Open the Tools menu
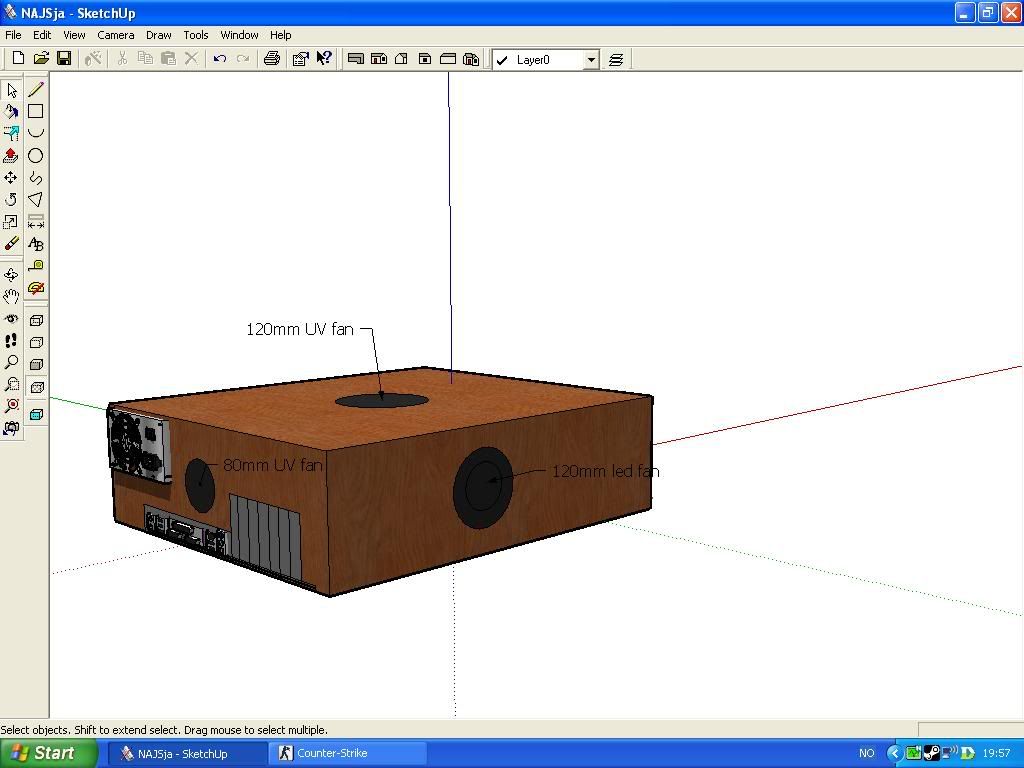Image resolution: width=1024 pixels, height=768 pixels. point(196,35)
